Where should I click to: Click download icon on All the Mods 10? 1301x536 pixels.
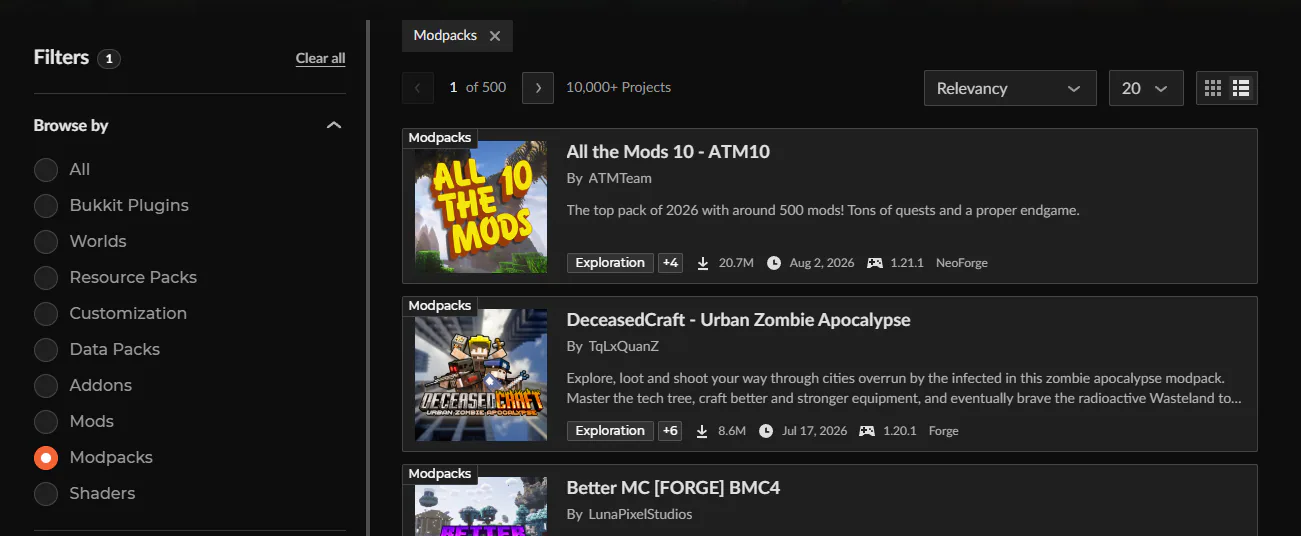tap(703, 263)
